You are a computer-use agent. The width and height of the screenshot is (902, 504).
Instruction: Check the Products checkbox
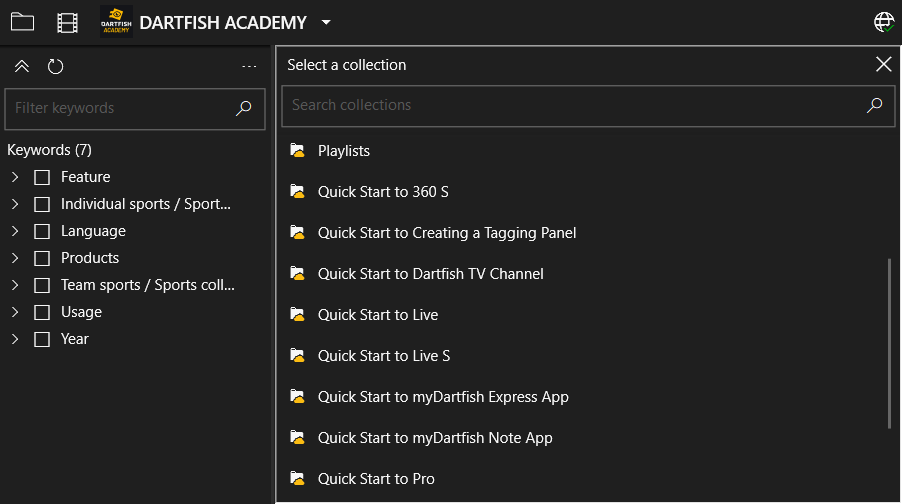[42, 258]
